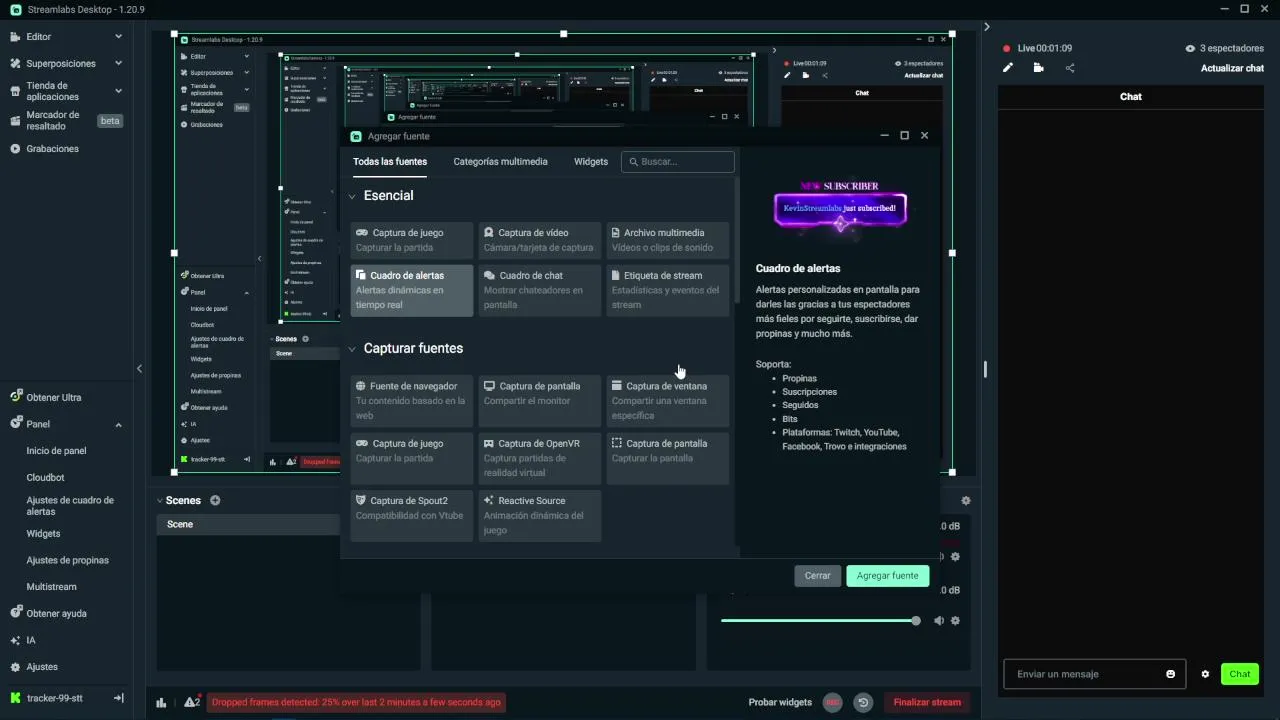Collapse the Capturar fuentes section
Screen dimensions: 1280x720
tap(352, 349)
